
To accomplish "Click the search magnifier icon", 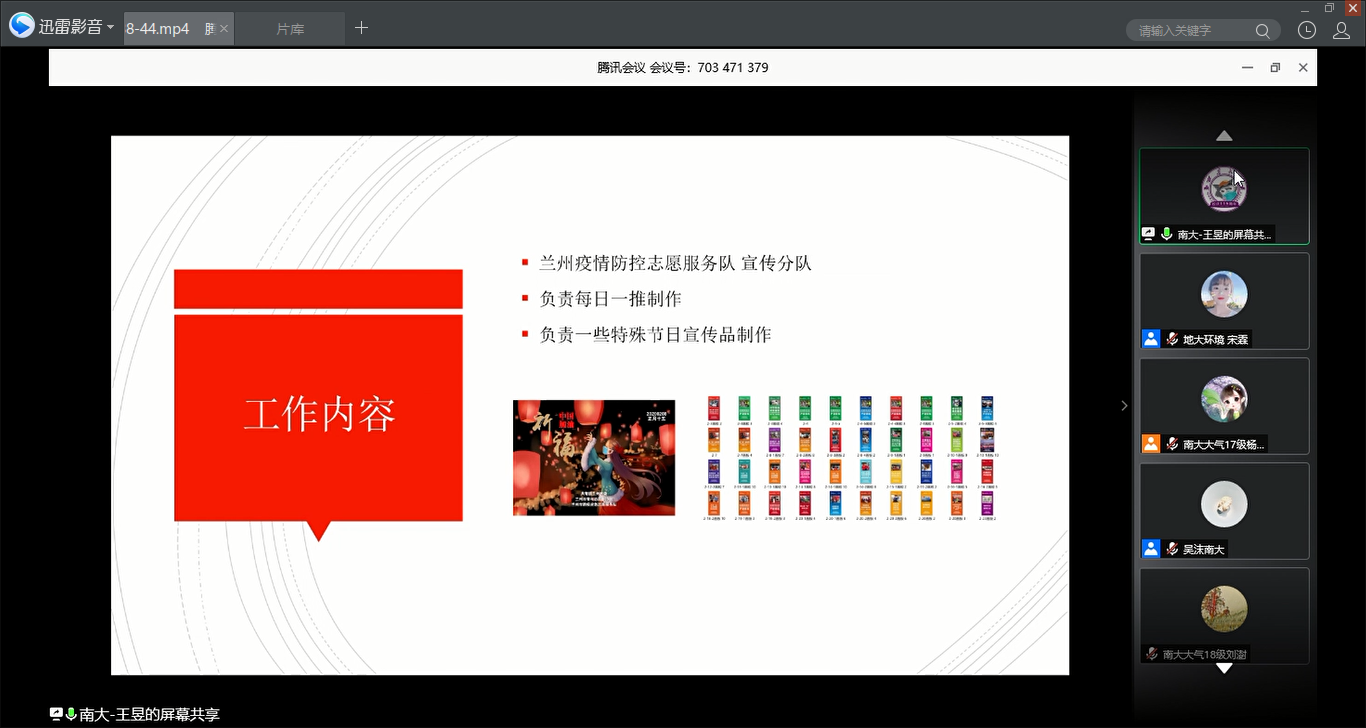I will click(x=1264, y=31).
